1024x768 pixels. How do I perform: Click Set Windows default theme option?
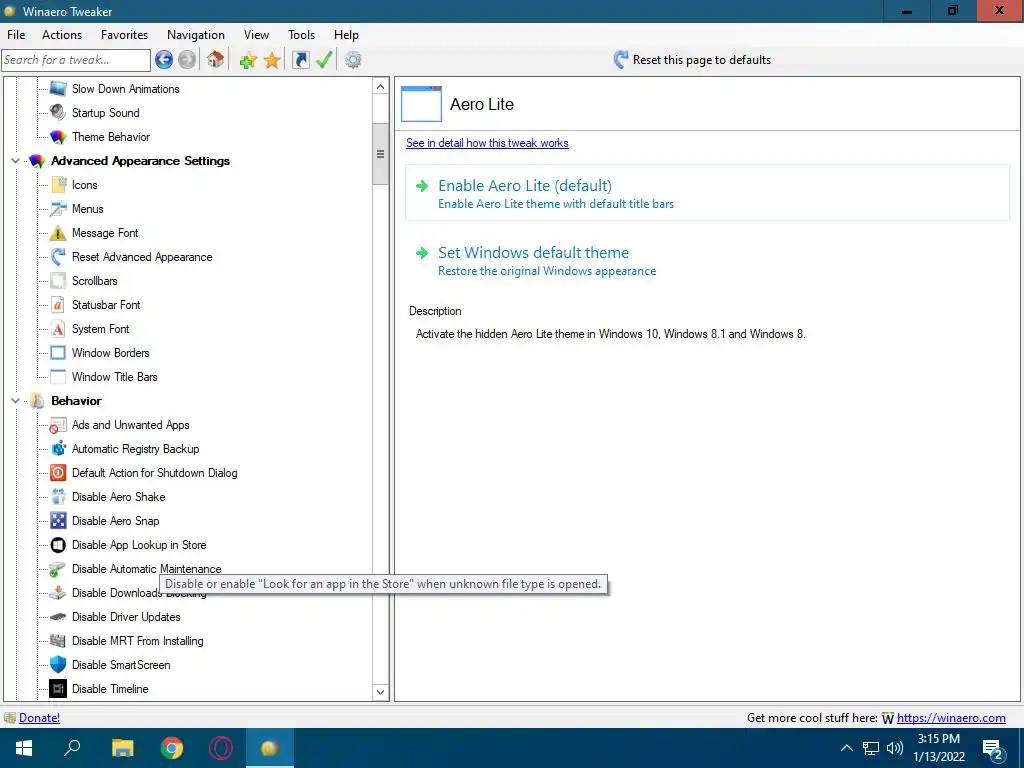[536, 261]
